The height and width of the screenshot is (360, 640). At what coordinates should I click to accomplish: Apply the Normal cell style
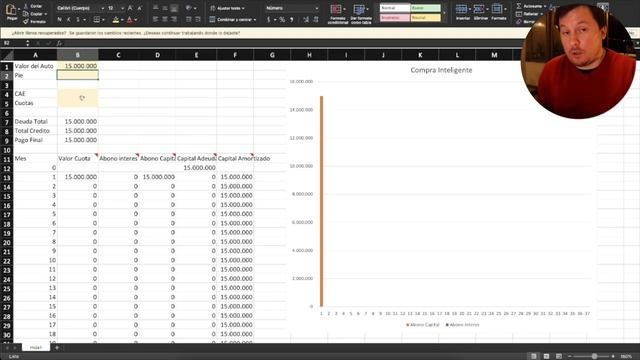point(395,8)
